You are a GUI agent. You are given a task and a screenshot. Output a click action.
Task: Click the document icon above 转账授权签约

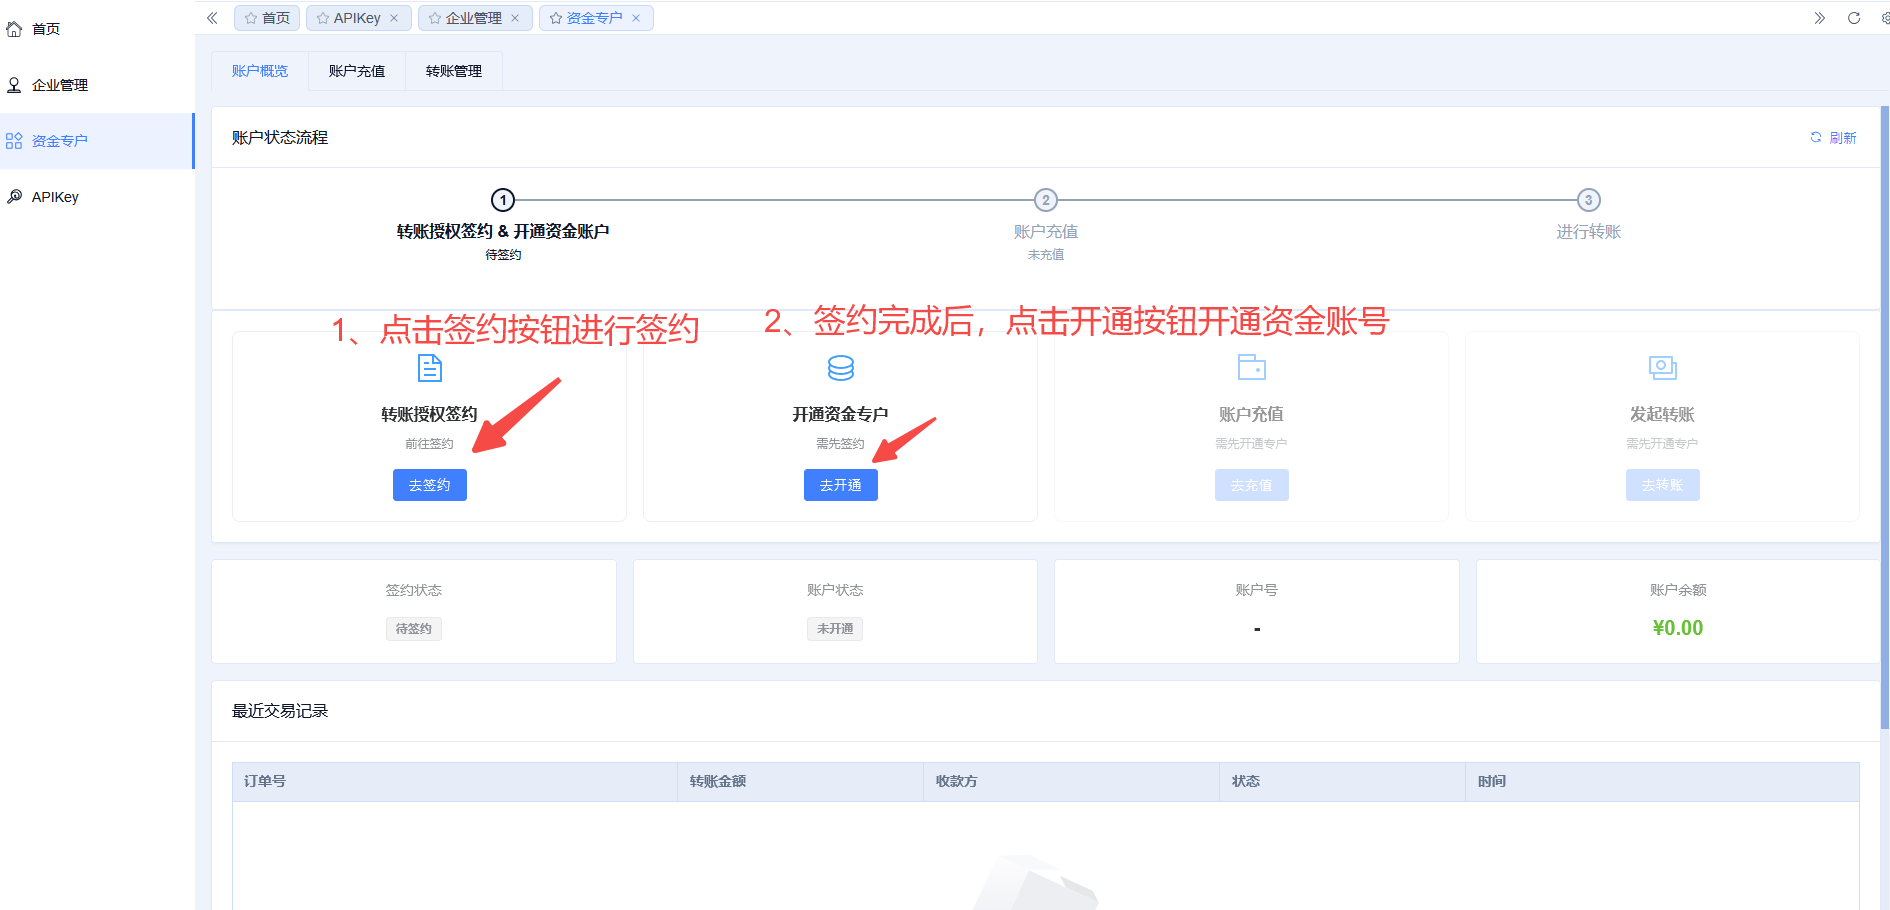[429, 368]
